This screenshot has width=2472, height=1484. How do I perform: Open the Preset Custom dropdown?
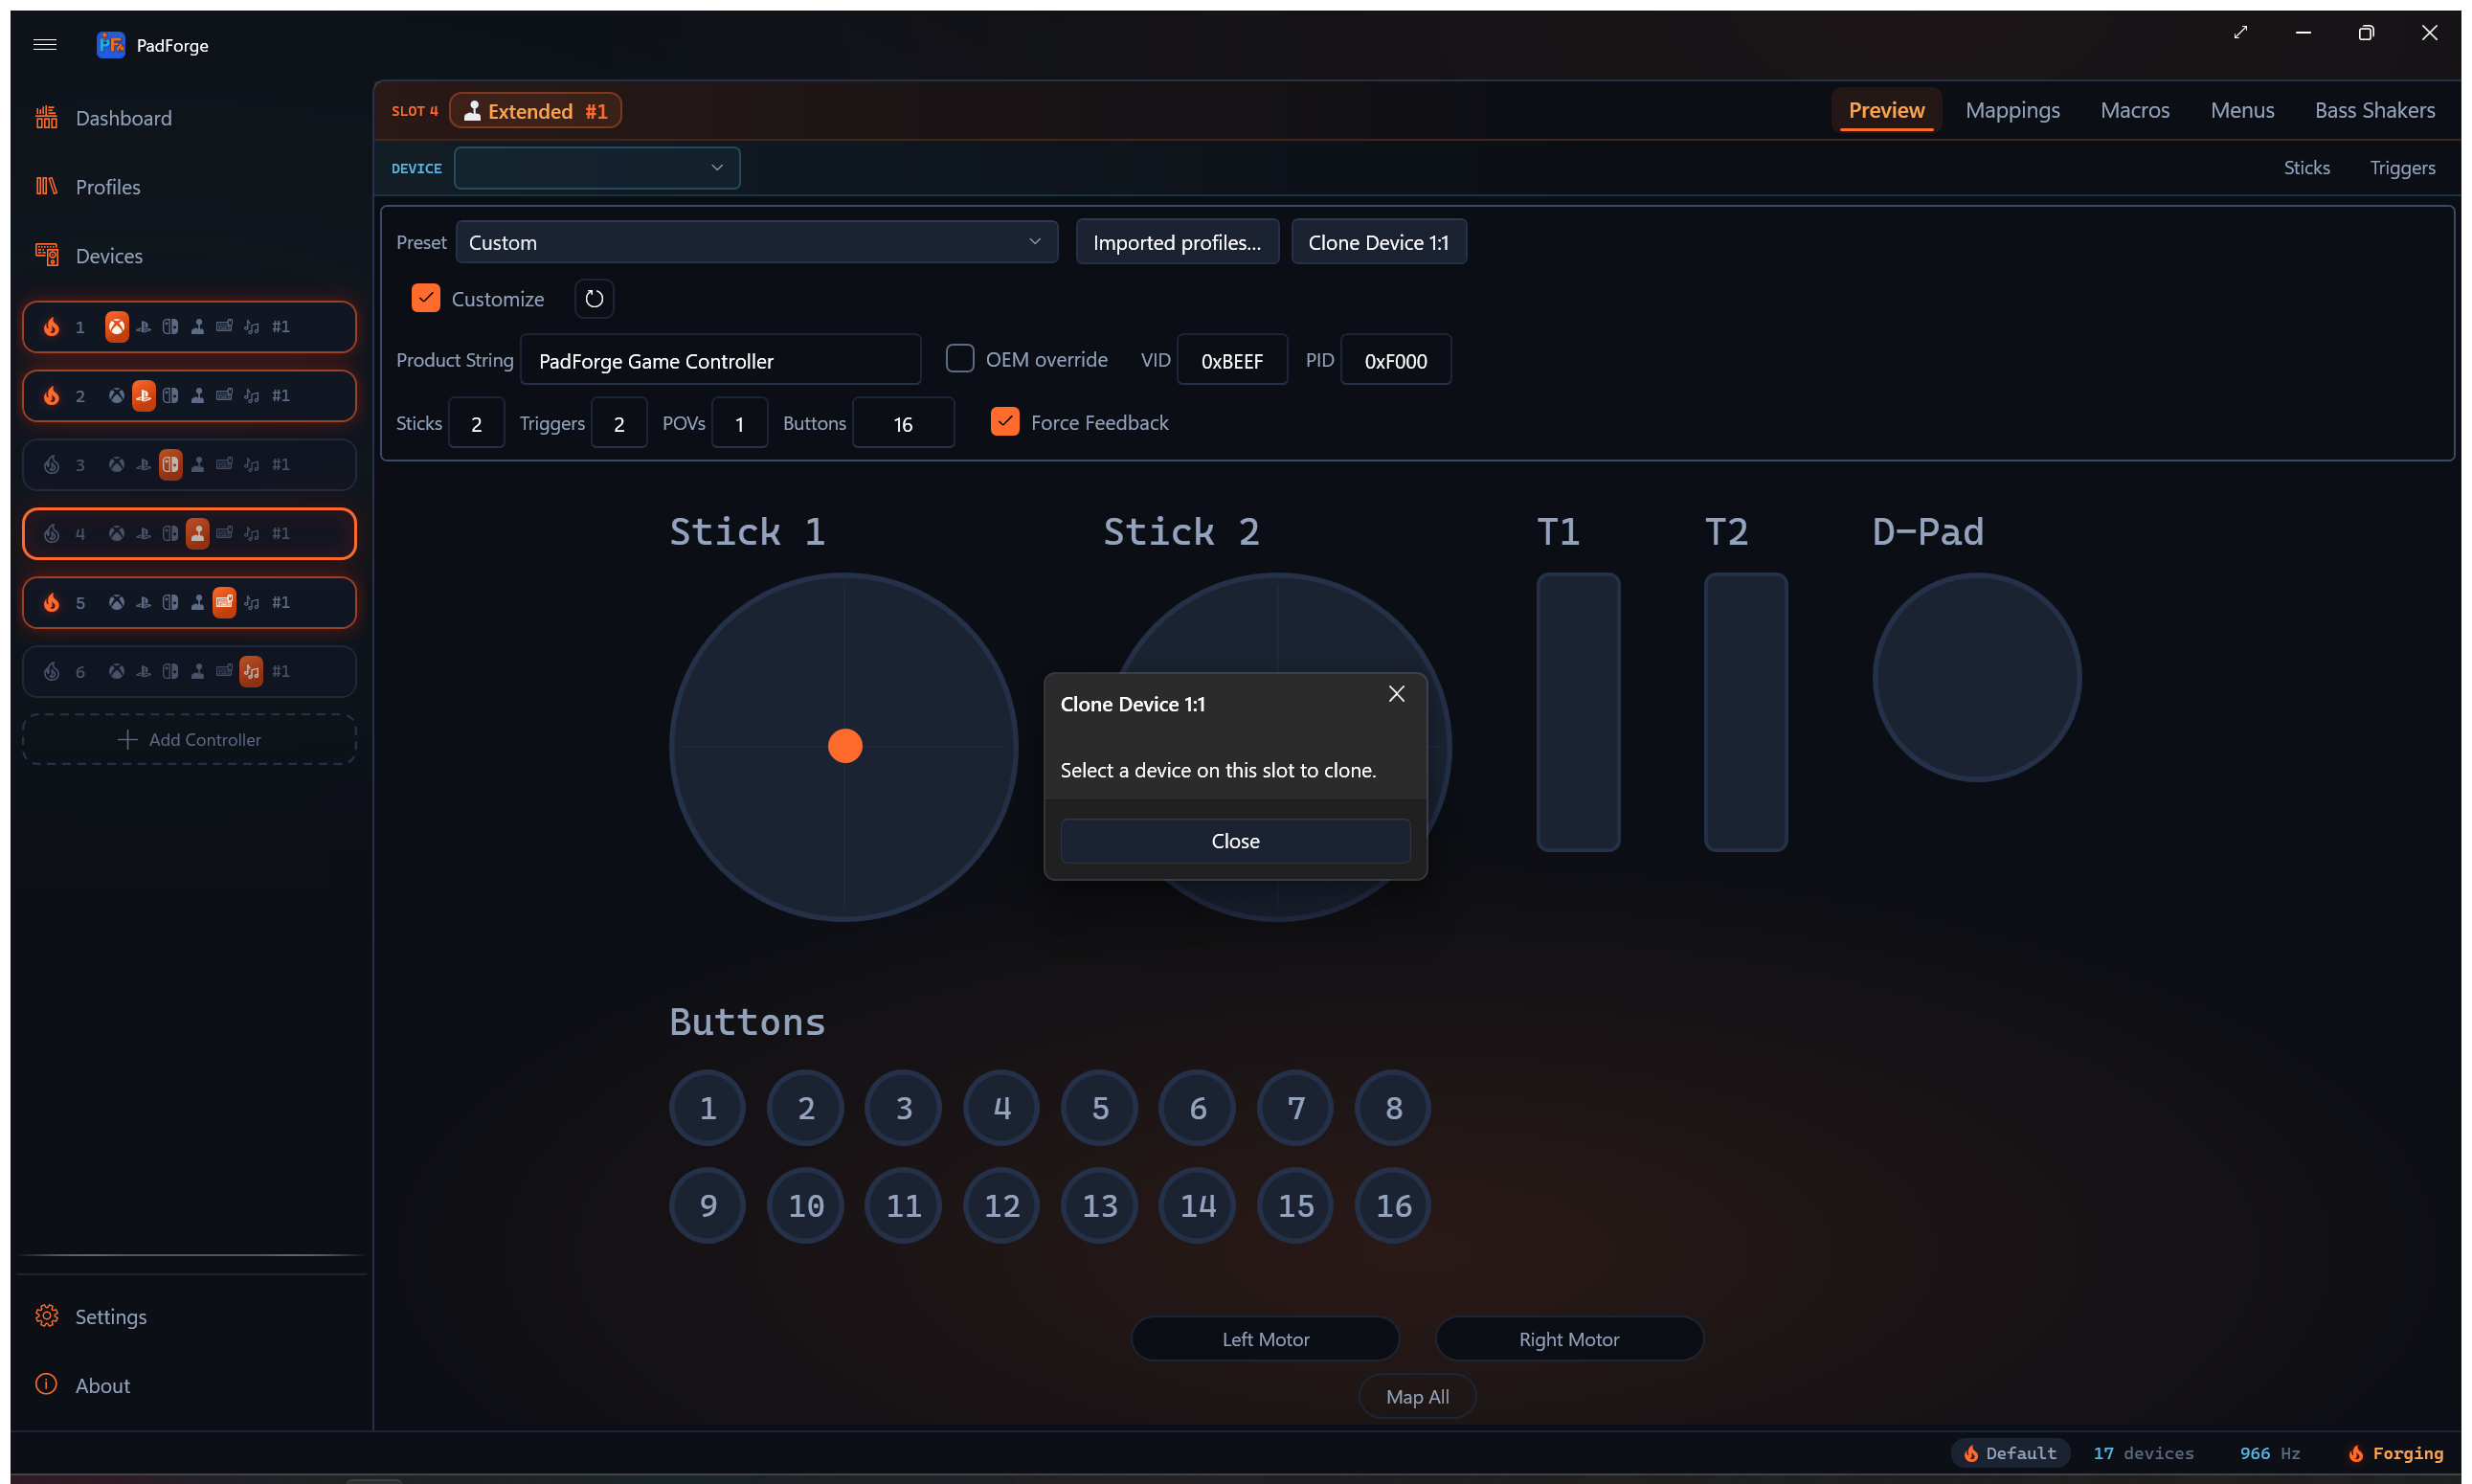point(757,242)
